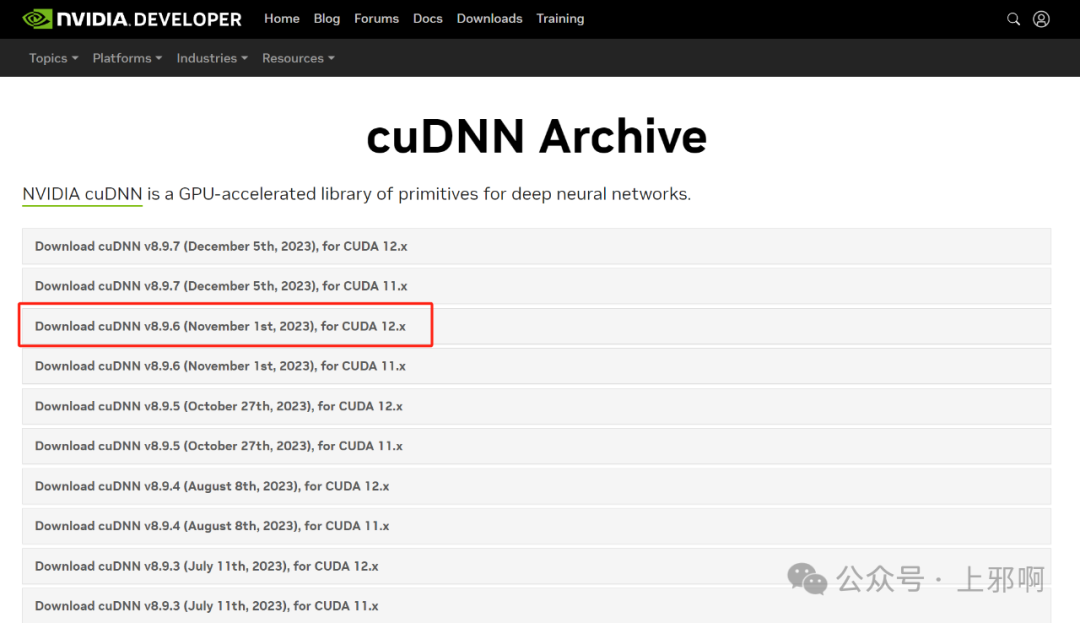Expand the Platforms dropdown
The height and width of the screenshot is (623, 1080).
127,58
